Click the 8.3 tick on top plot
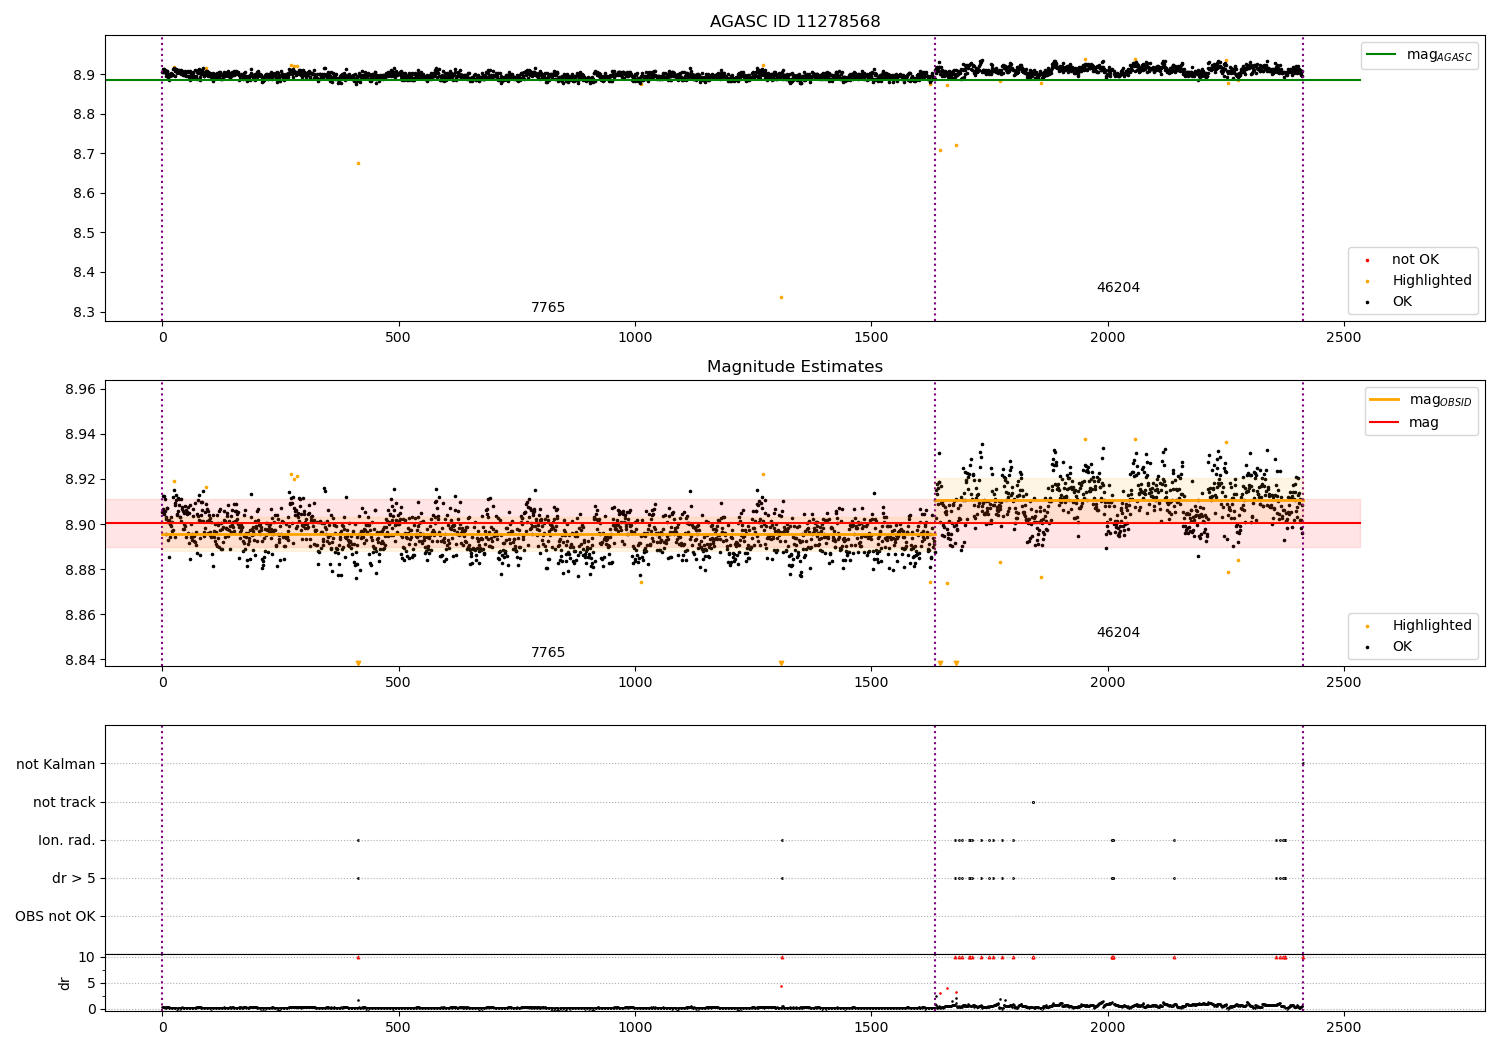Screen dimensions: 1500x1050 point(85,312)
